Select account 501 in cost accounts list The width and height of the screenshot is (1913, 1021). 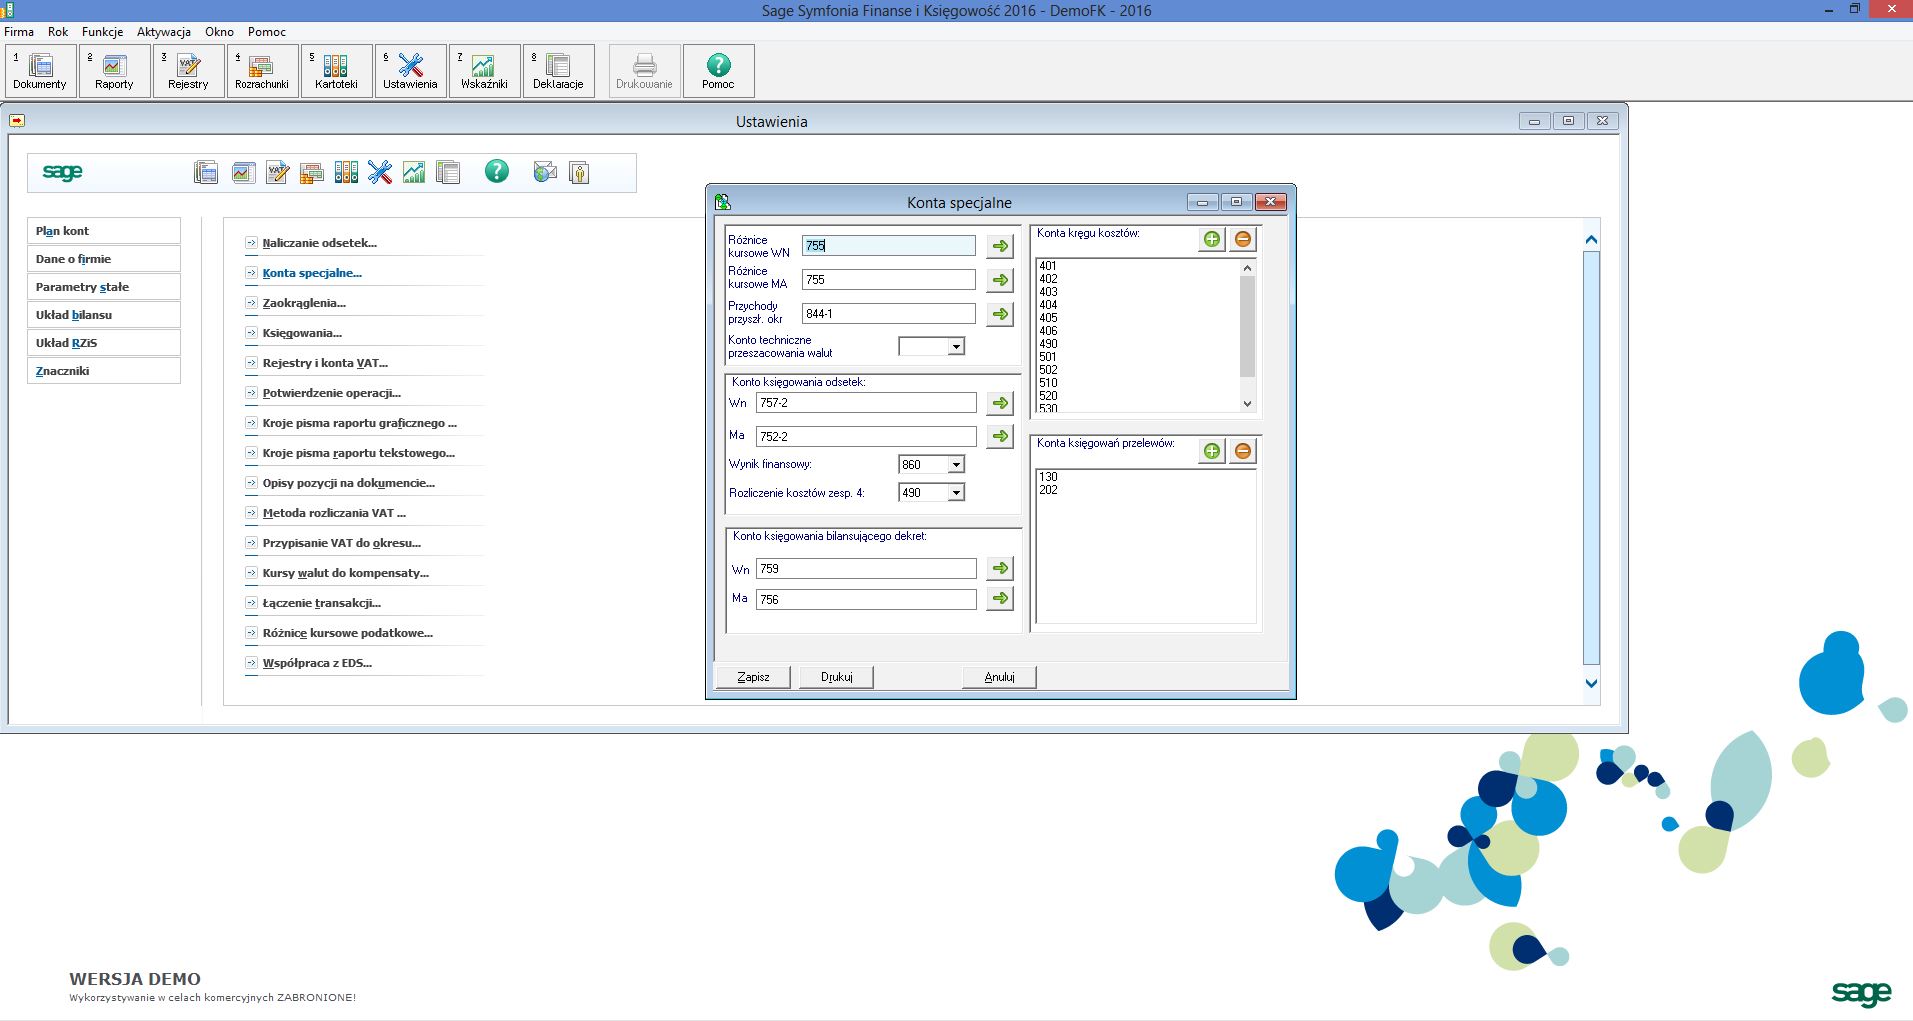coord(1048,357)
